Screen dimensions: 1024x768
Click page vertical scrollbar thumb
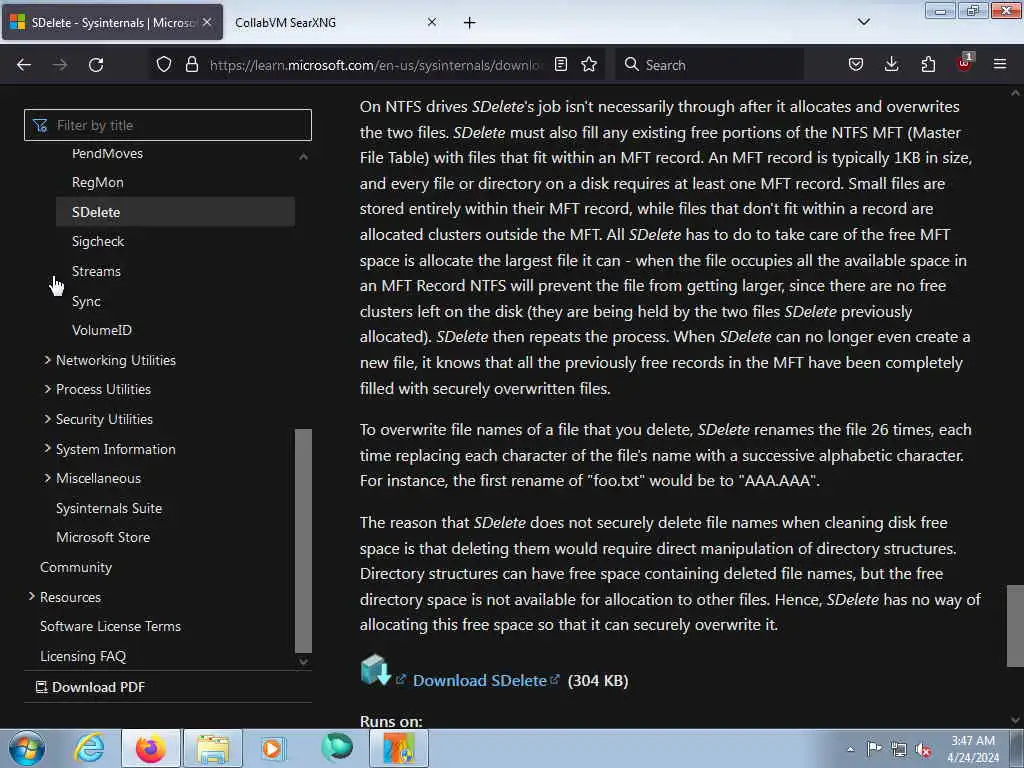pos(1015,626)
